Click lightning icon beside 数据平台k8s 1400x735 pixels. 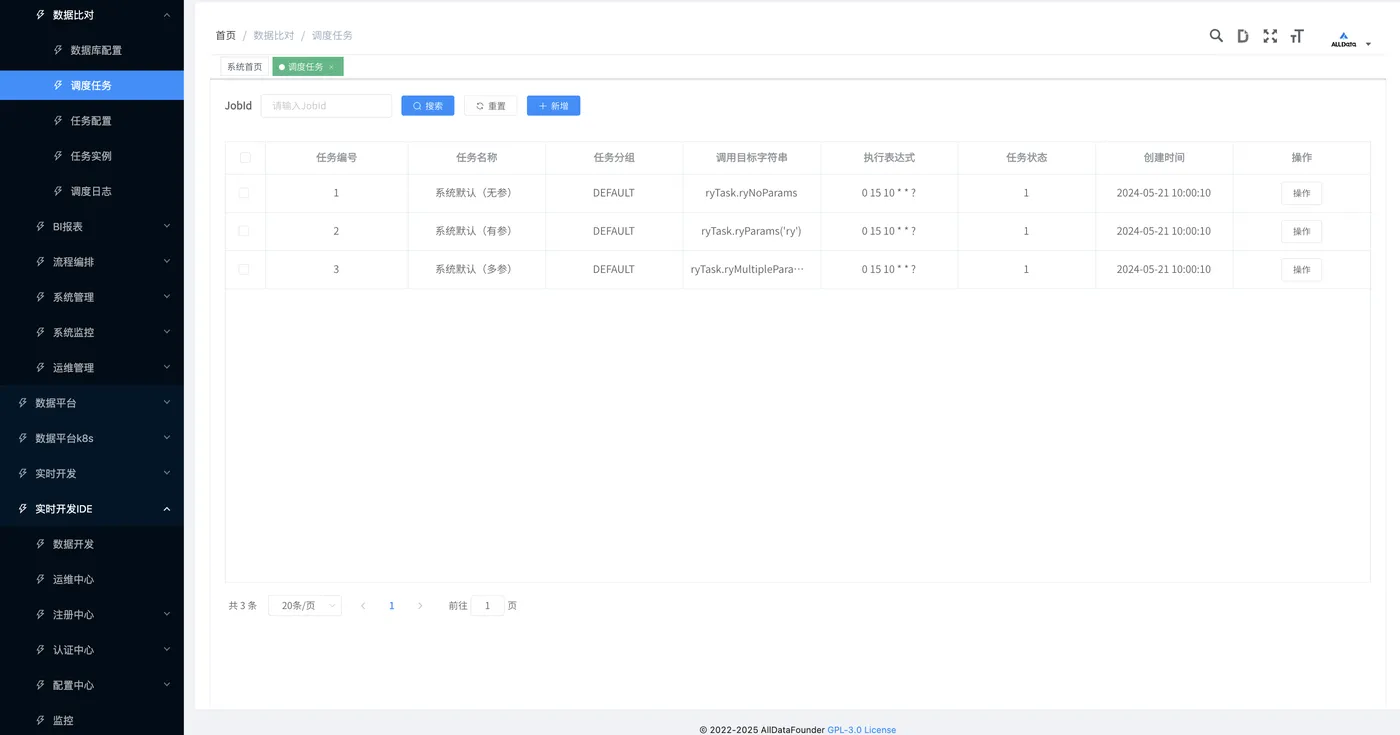[23, 438]
